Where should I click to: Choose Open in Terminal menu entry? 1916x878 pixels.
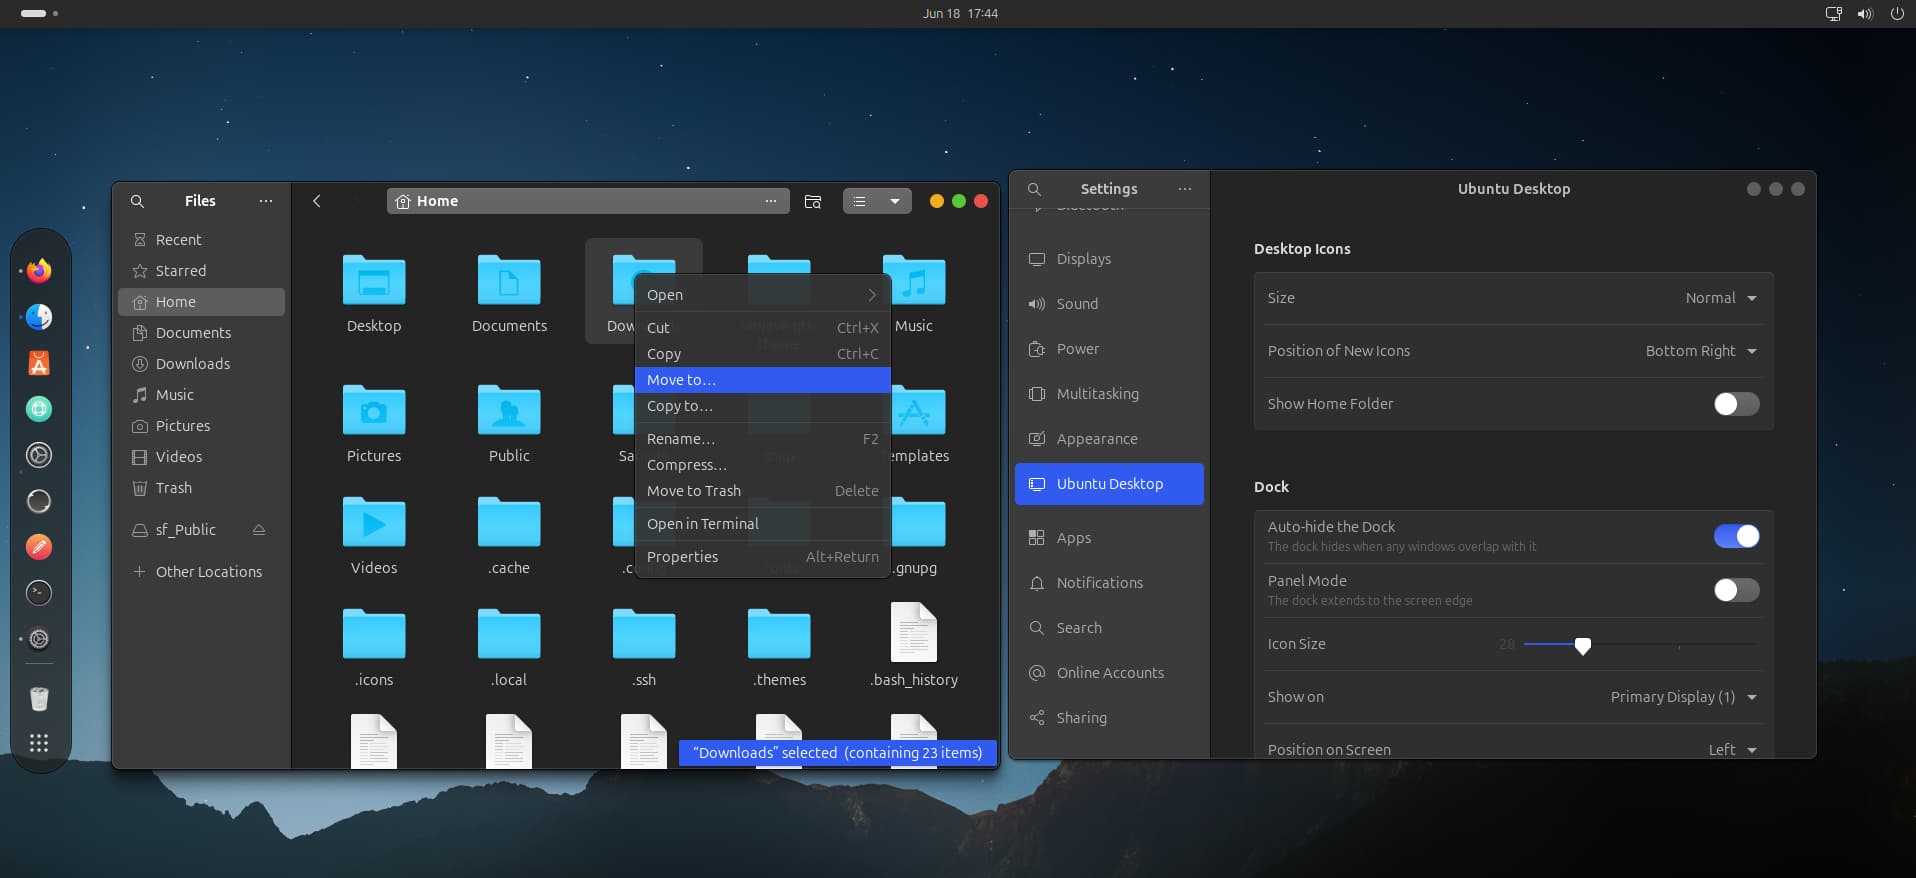pos(762,524)
